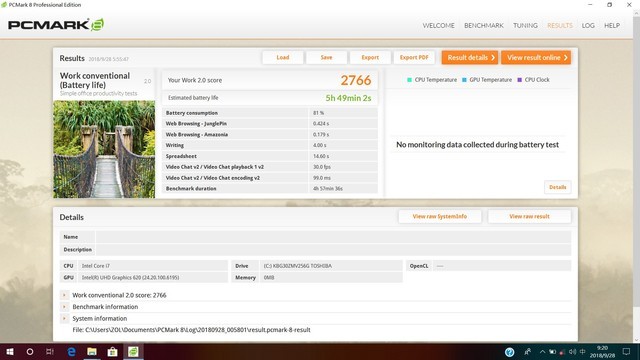Click the blue help tray icon
This screenshot has width=640, height=360.
pos(509,352)
